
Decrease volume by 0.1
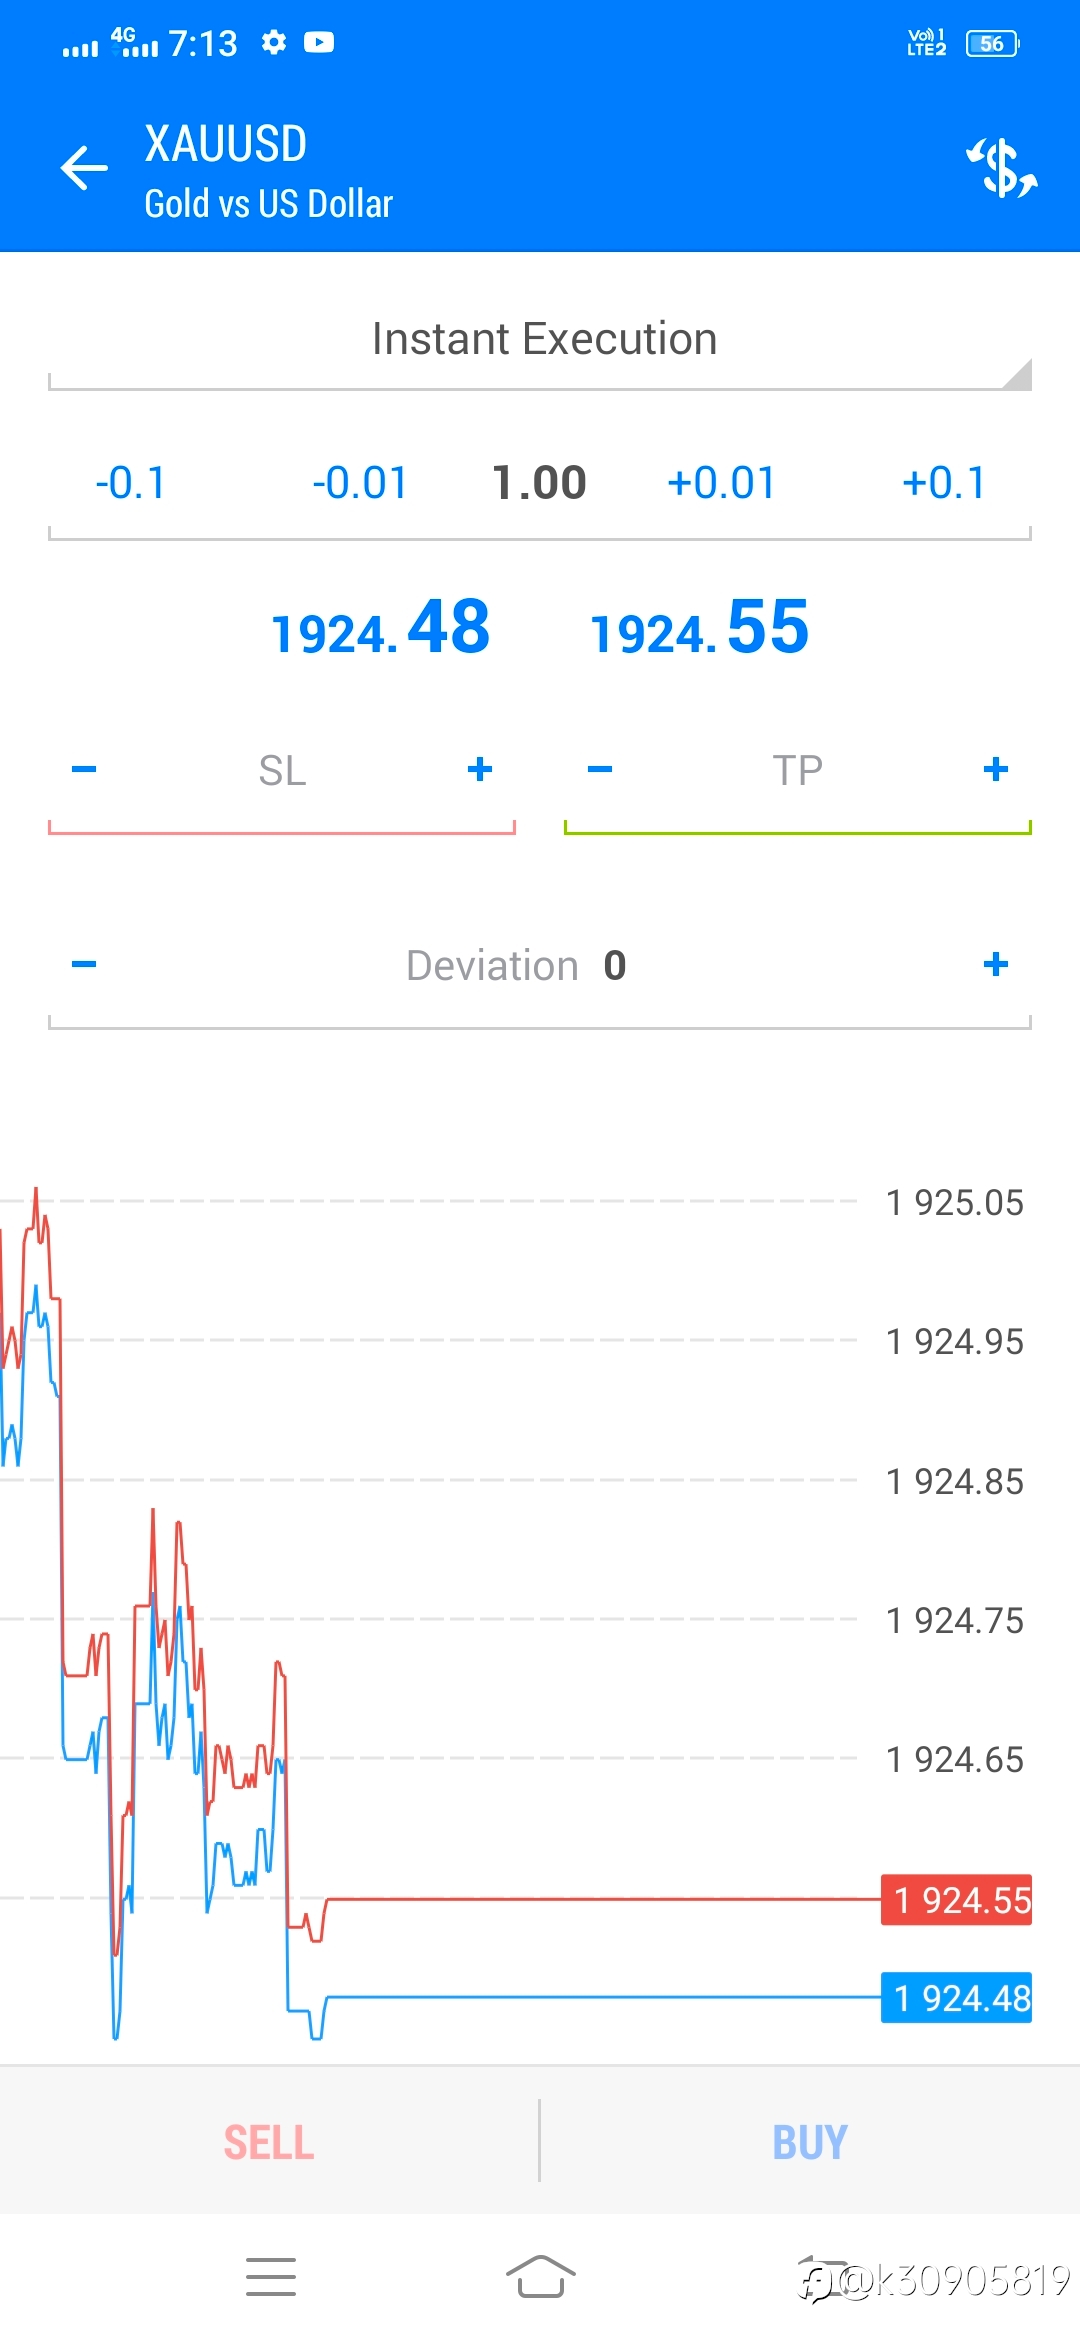[131, 483]
